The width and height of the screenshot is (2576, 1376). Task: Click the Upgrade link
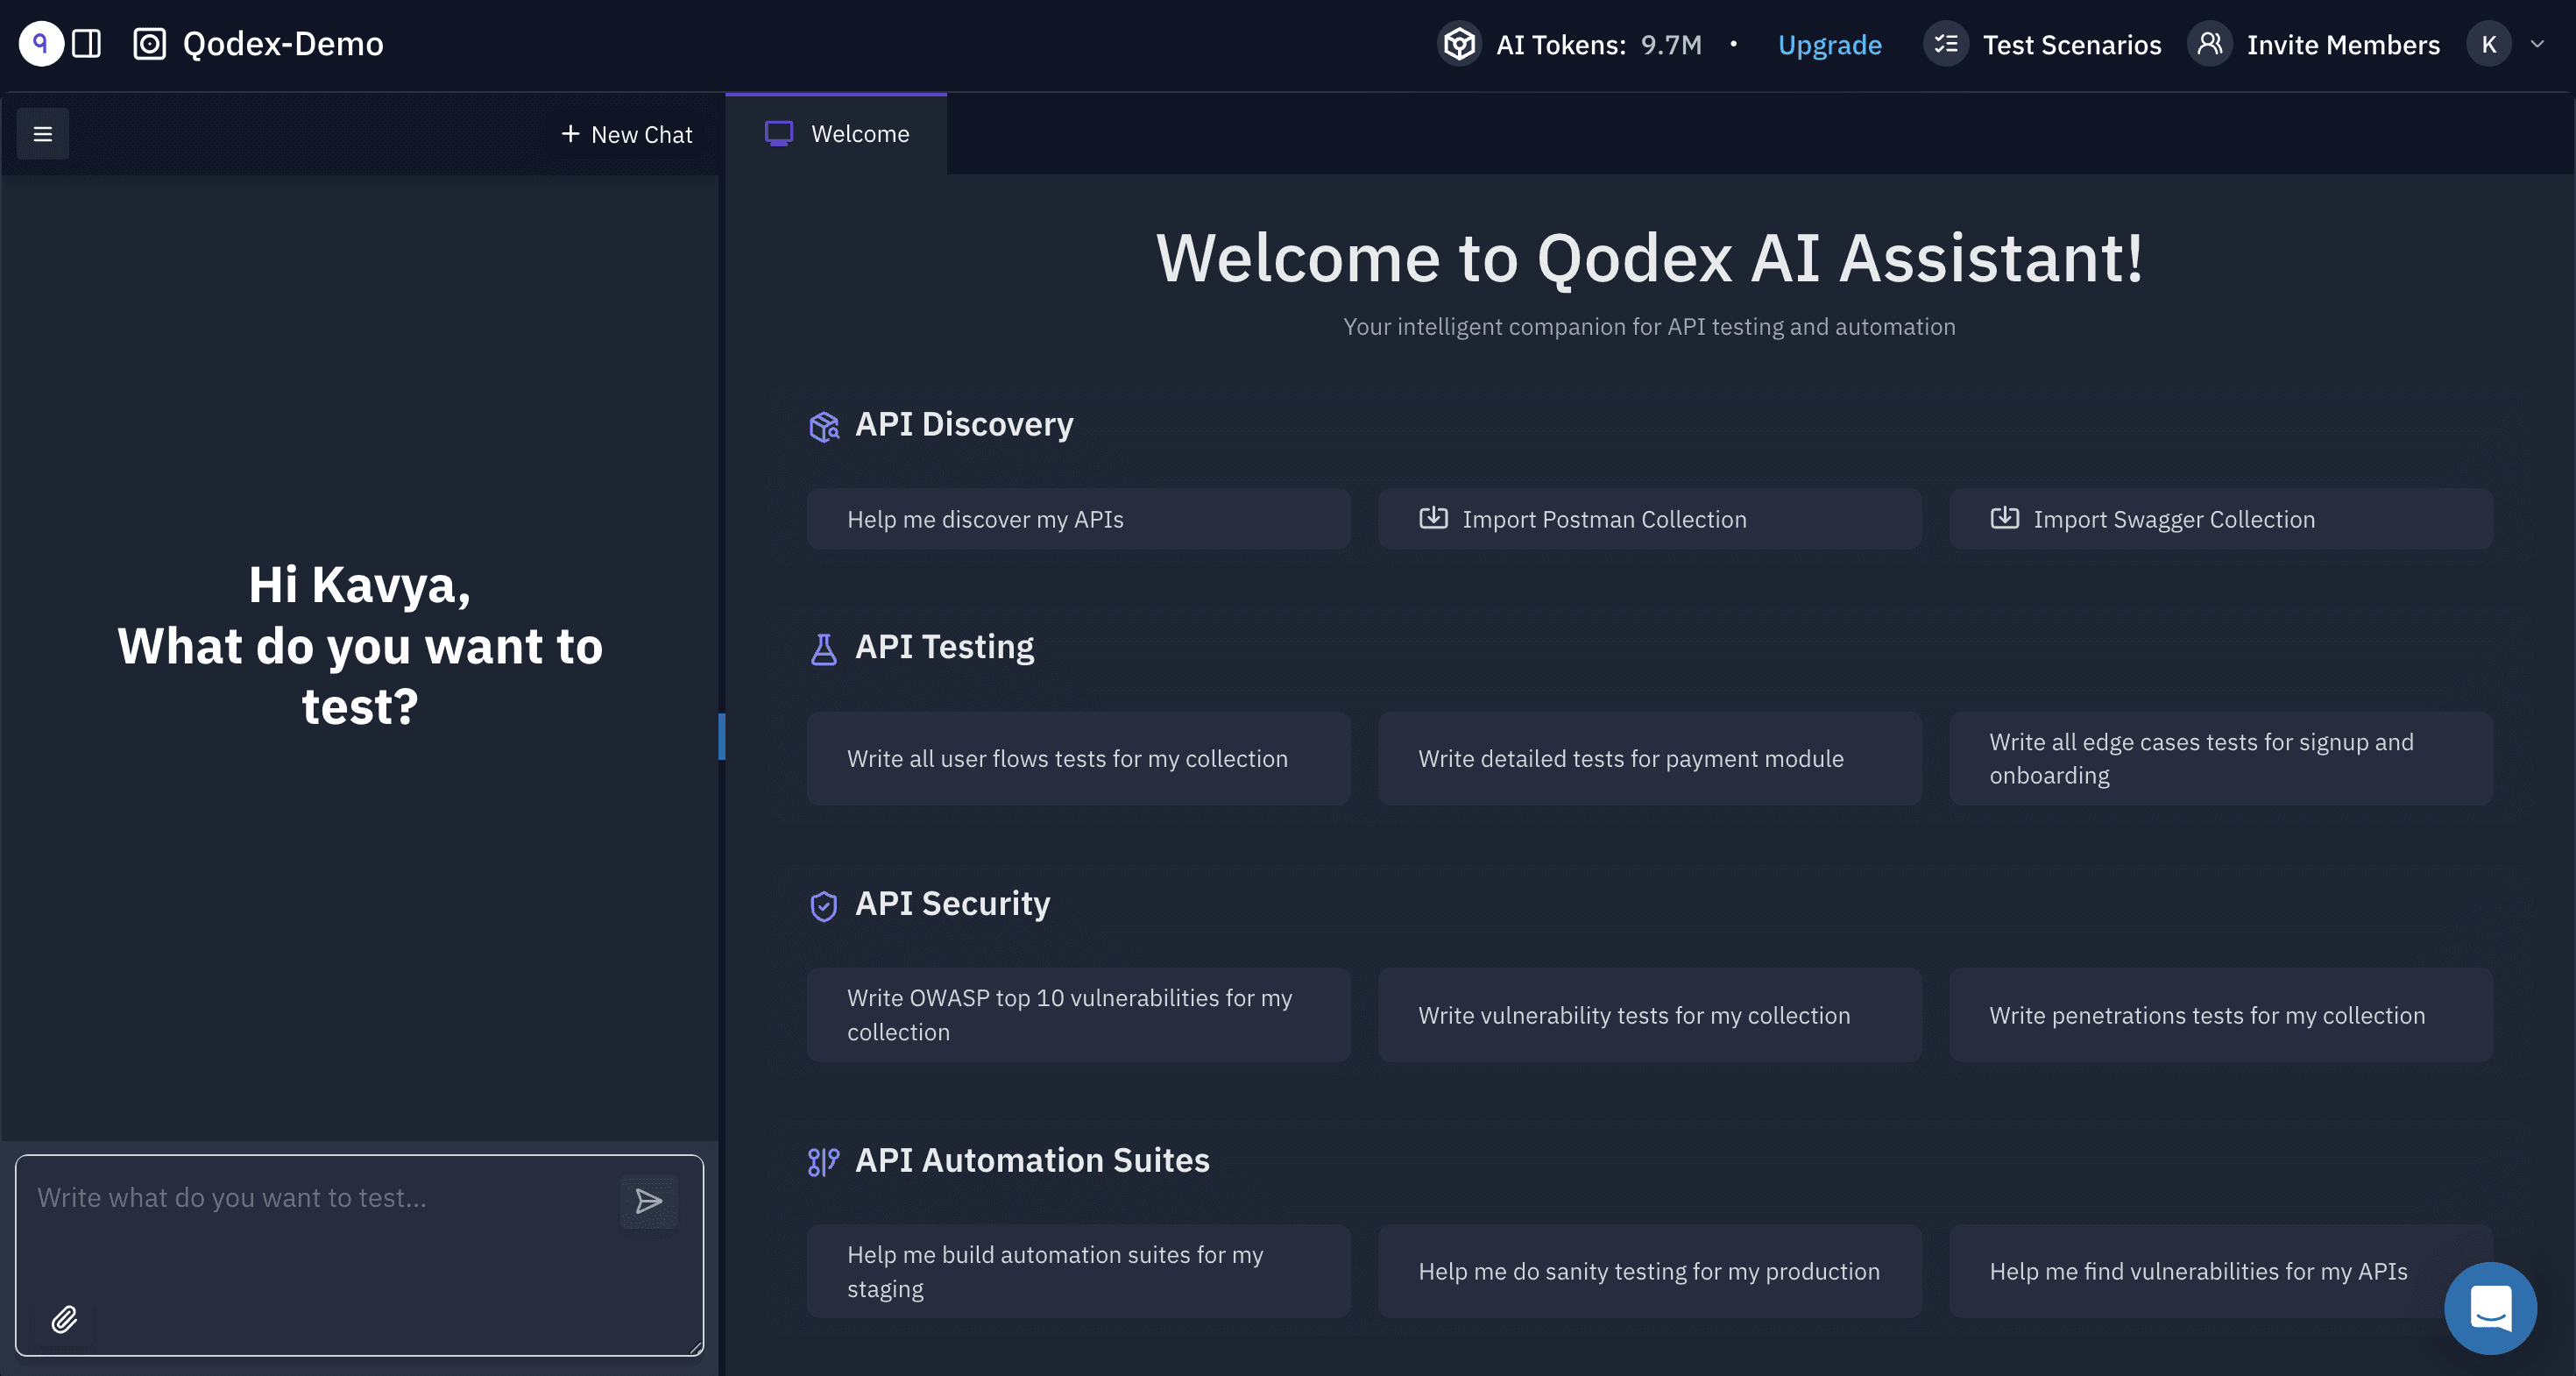pyautogui.click(x=1829, y=45)
